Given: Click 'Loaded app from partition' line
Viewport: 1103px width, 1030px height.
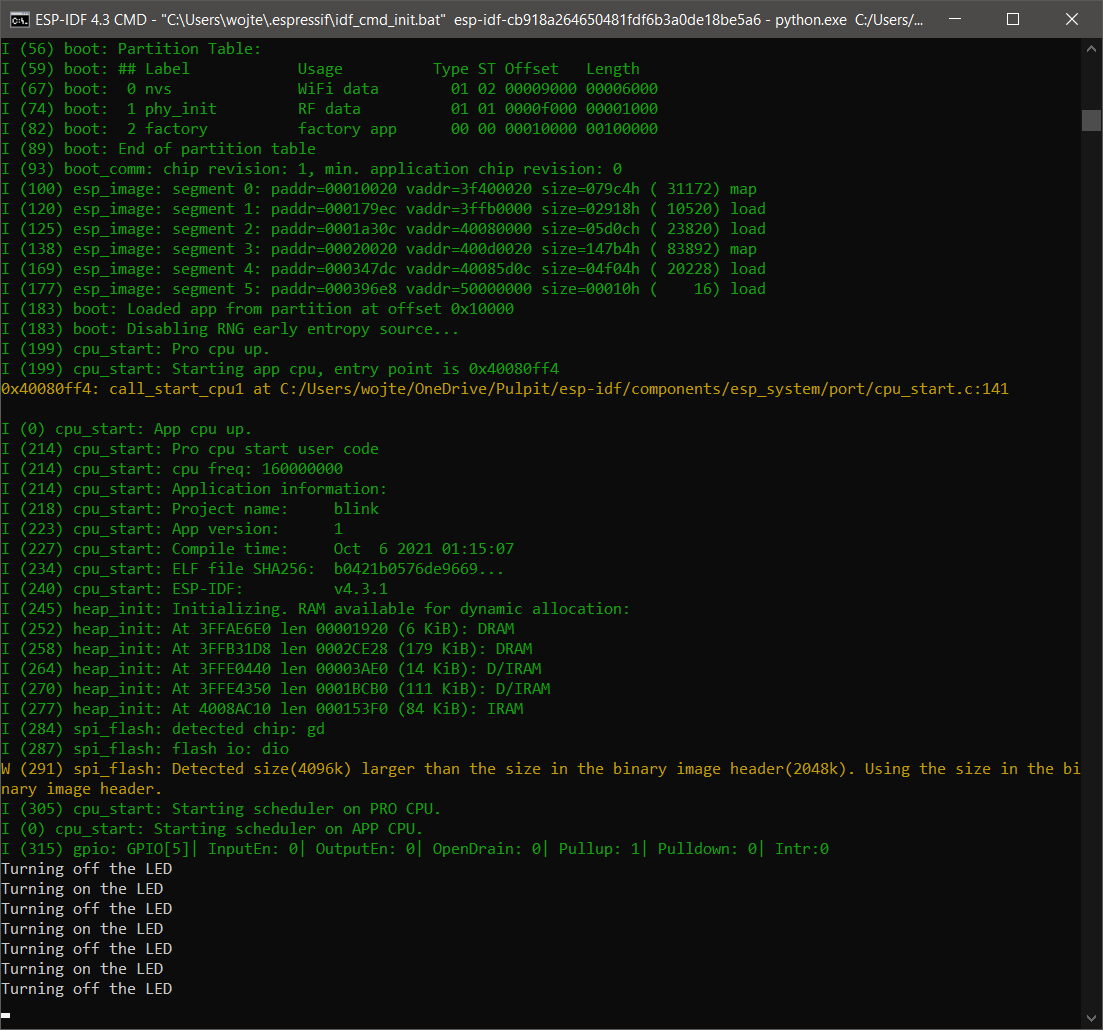Looking at the screenshot, I should click(x=257, y=309).
